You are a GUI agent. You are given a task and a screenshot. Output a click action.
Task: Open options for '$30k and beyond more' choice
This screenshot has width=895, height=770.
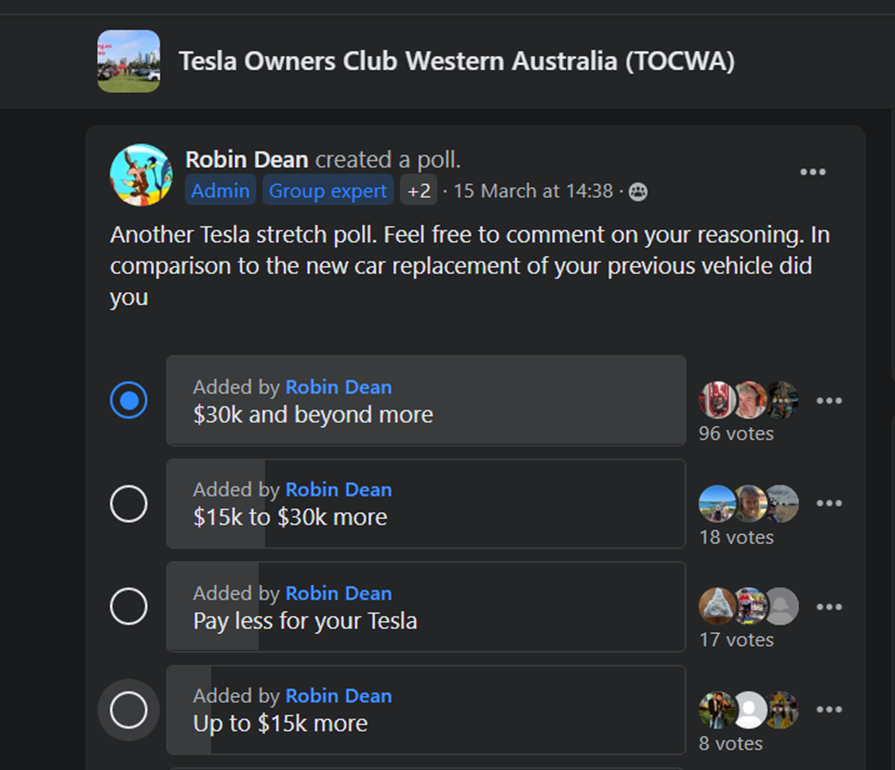[829, 401]
